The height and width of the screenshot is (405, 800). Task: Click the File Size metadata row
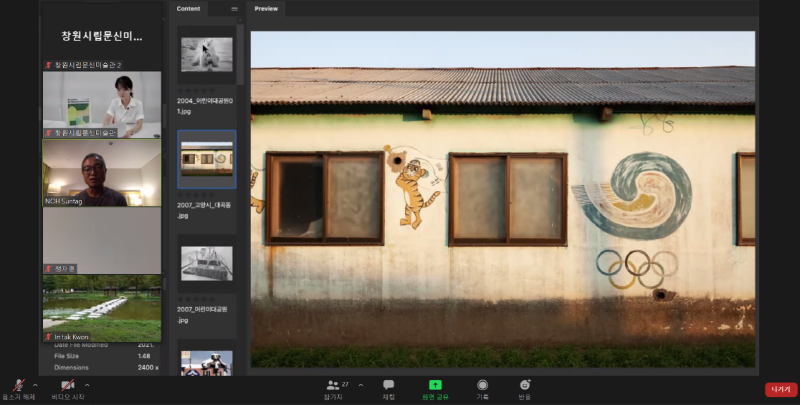(x=102, y=356)
